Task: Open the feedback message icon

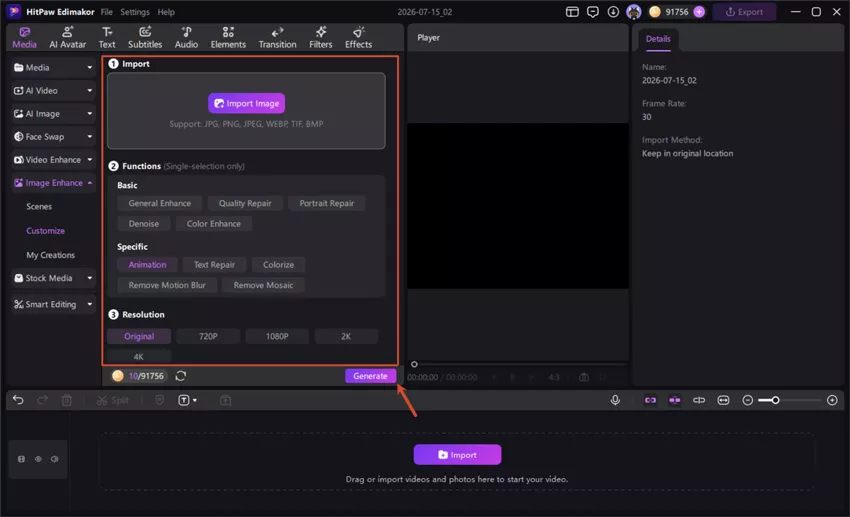Action: tap(593, 12)
